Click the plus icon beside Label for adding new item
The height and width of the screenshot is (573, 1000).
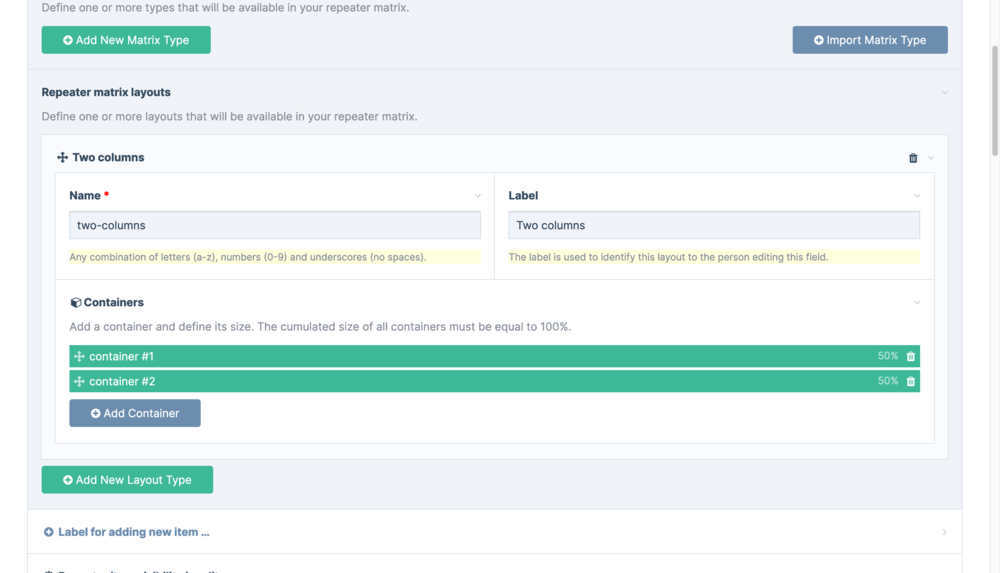pos(49,532)
